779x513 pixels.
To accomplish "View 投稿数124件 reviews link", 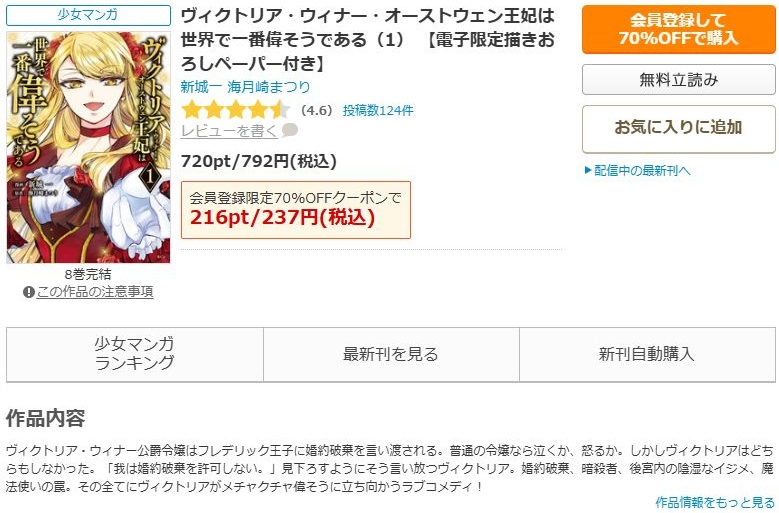I will click(x=378, y=110).
